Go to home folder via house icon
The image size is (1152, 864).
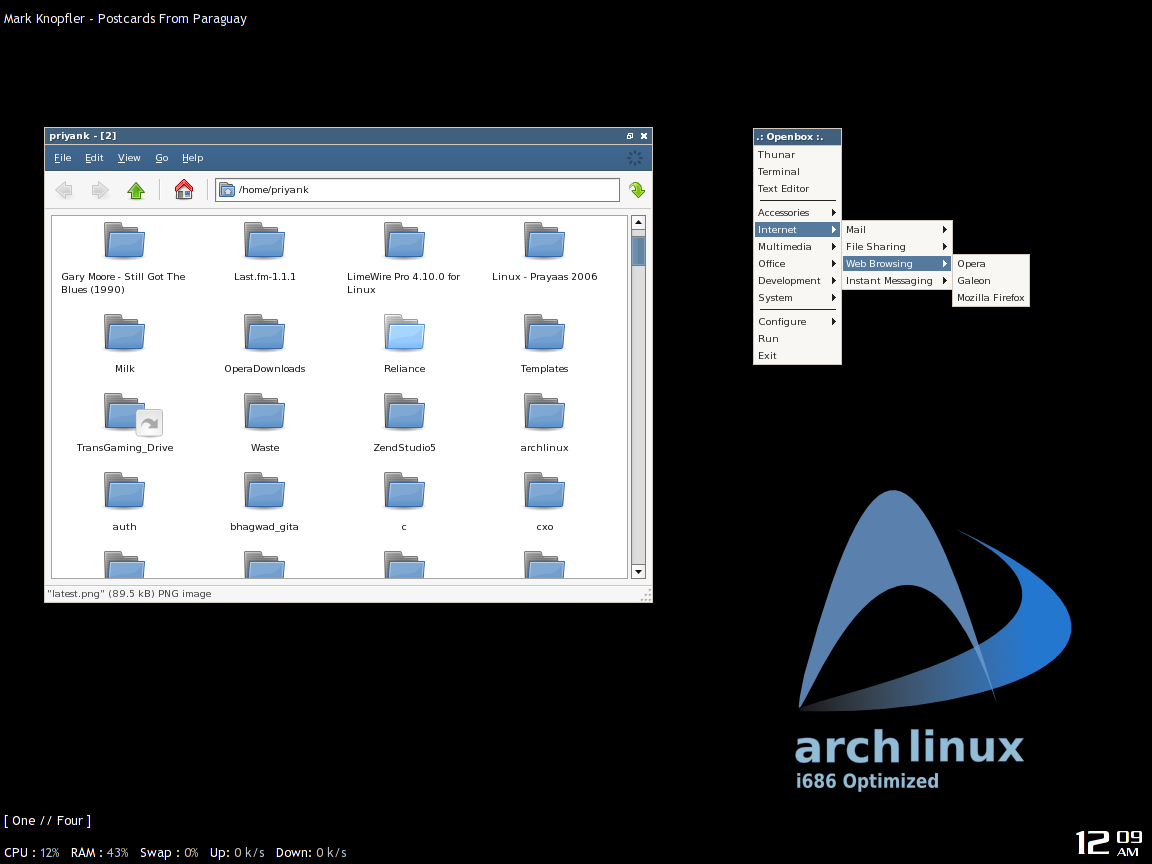[184, 190]
